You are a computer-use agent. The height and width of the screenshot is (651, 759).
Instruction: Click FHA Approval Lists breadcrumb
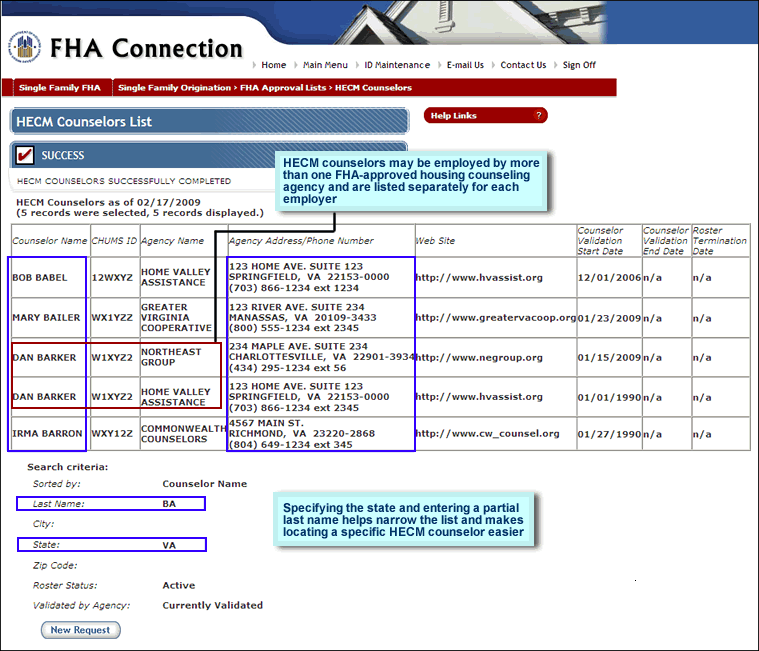[x=283, y=88]
